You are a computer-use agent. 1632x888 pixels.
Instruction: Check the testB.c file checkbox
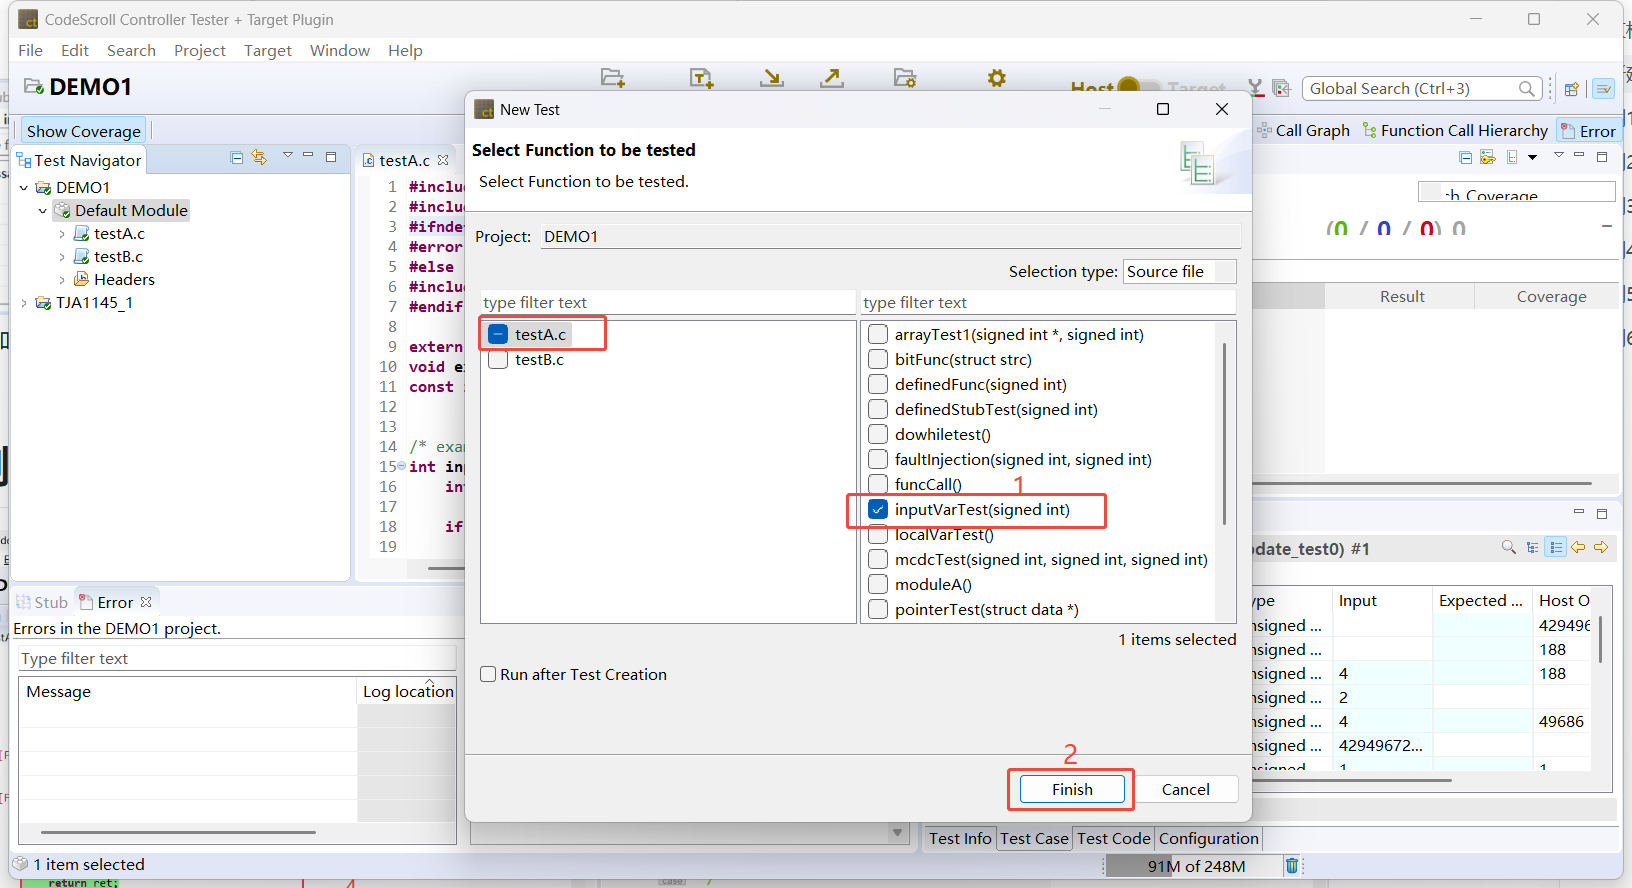click(x=498, y=359)
